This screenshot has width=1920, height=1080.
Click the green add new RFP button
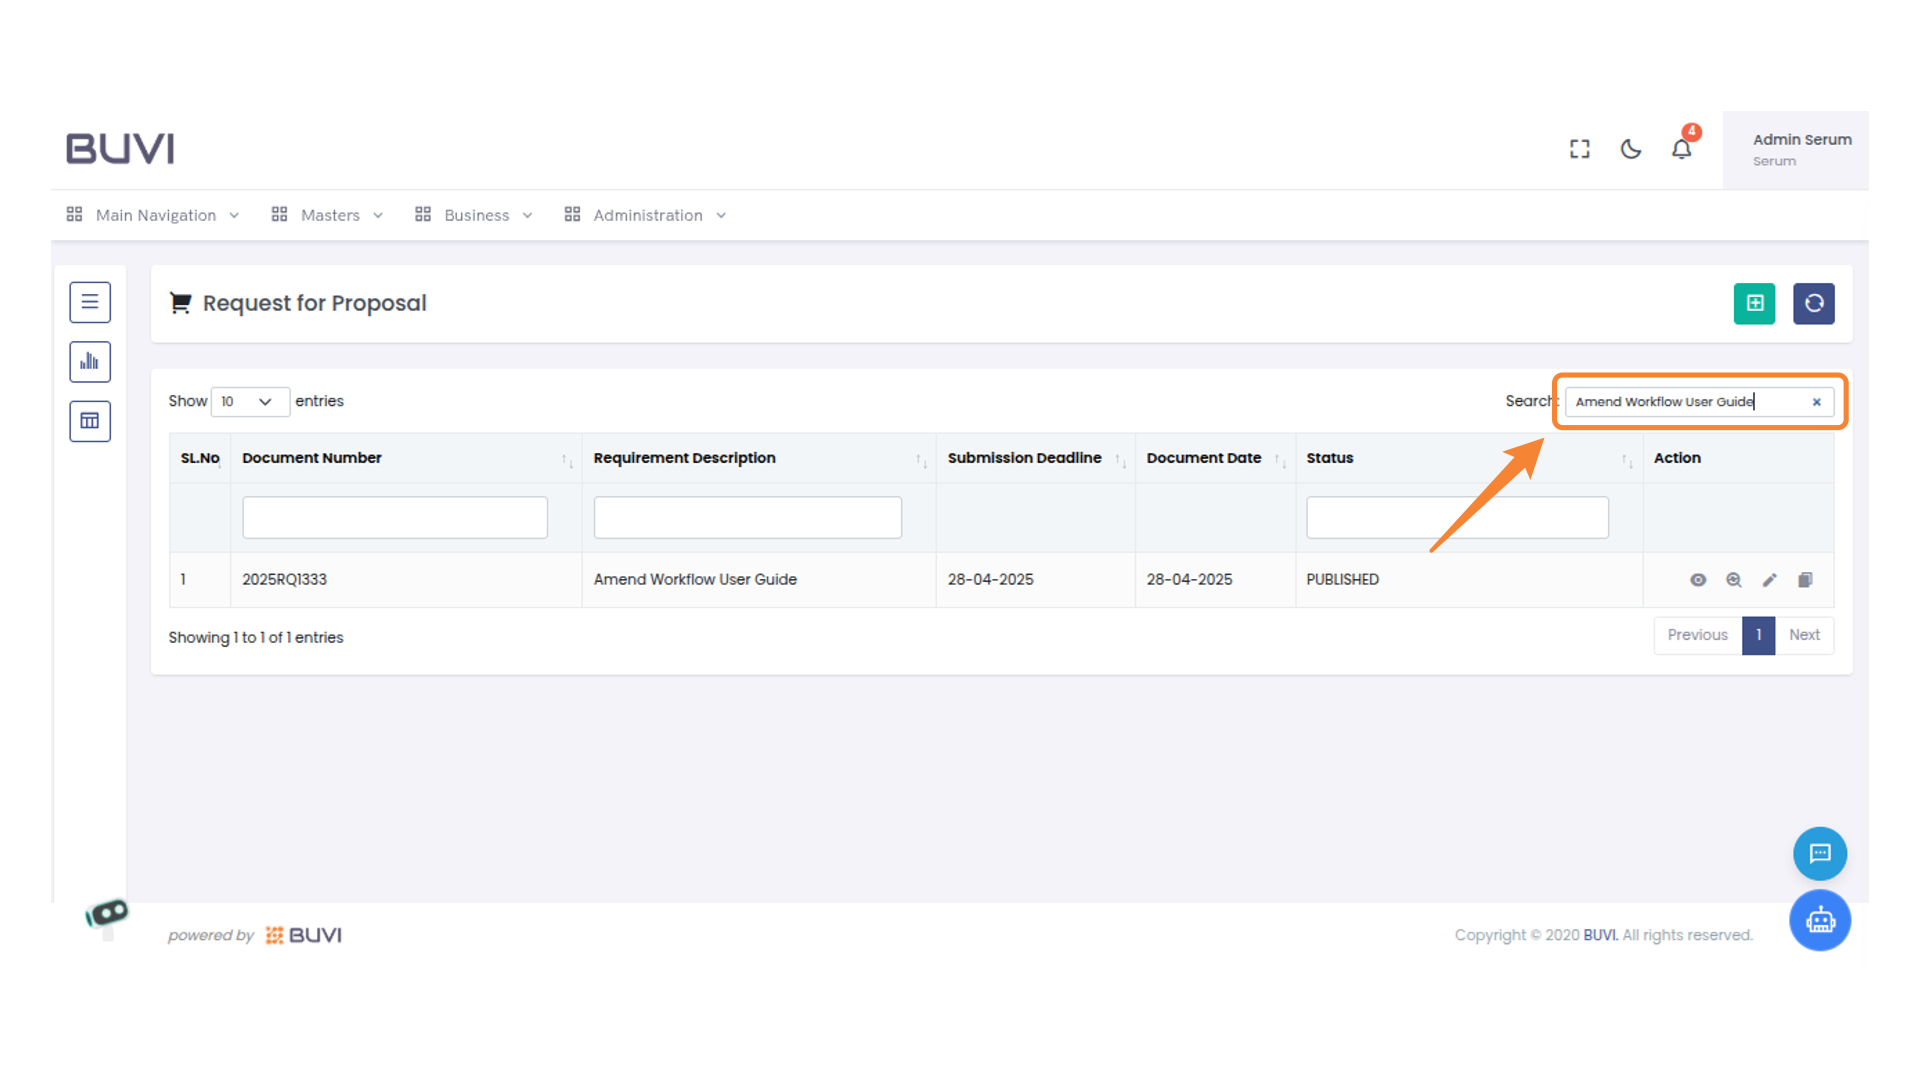click(x=1755, y=303)
